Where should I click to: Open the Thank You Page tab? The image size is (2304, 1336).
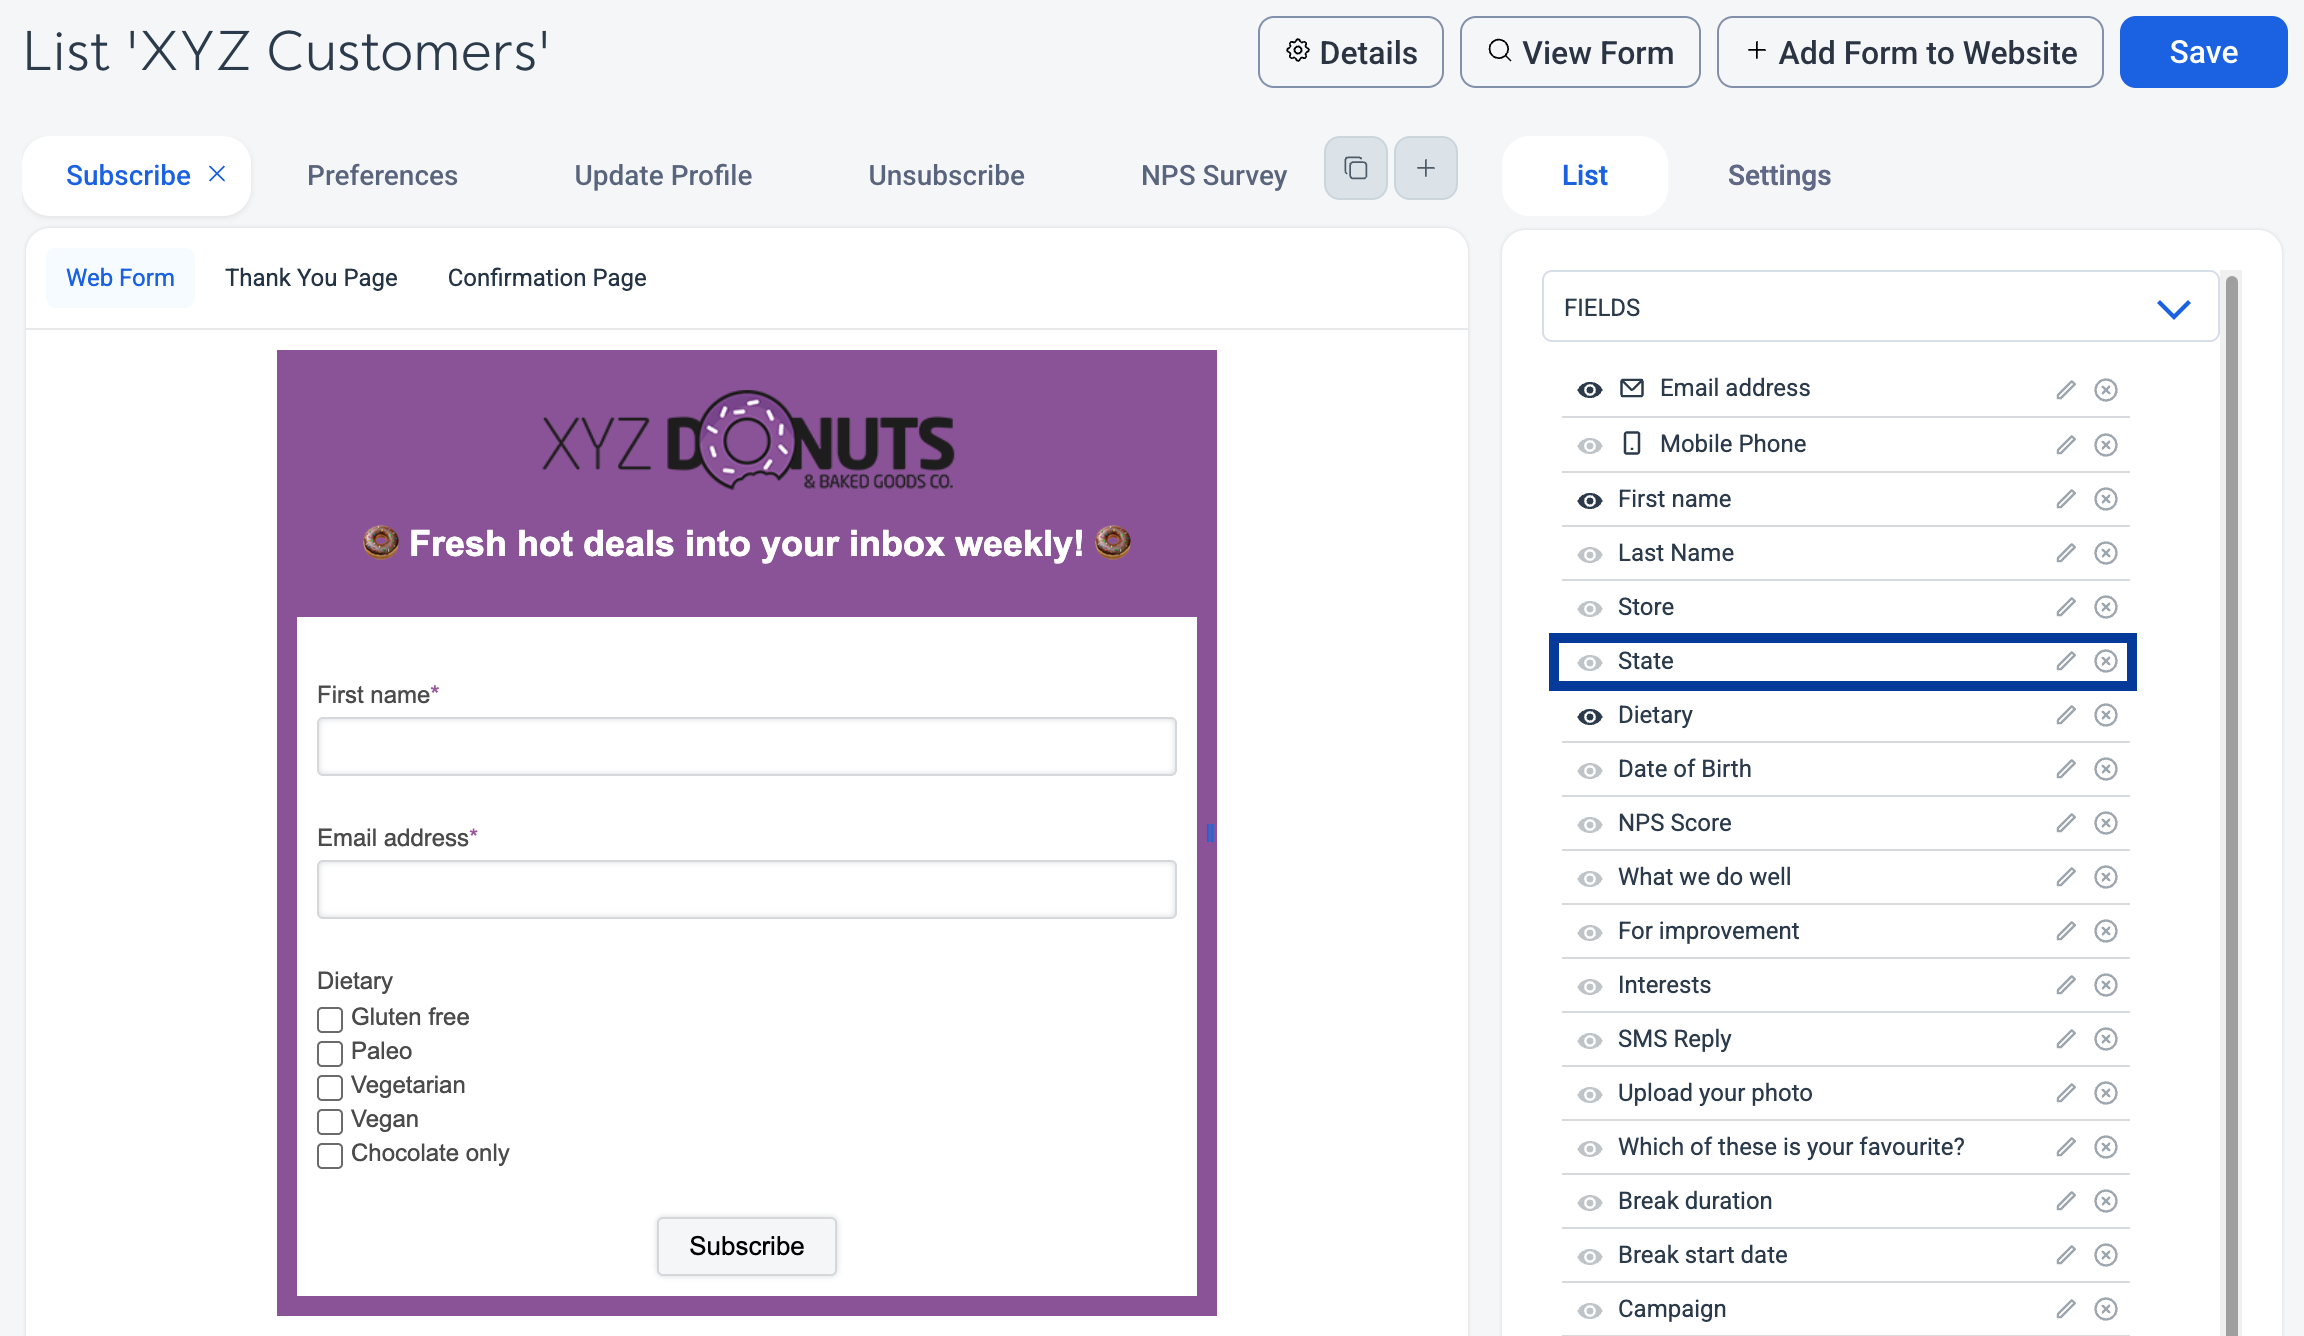pos(311,277)
